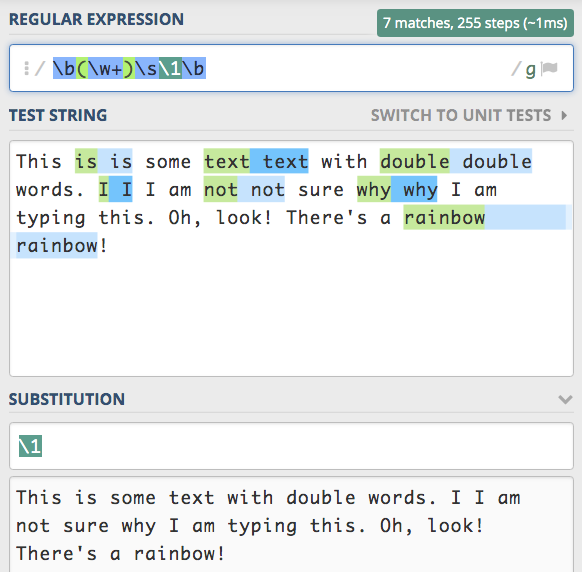Screen dimensions: 582x572
Task: Select the \1 backreference token in the regex
Action: 170,68
